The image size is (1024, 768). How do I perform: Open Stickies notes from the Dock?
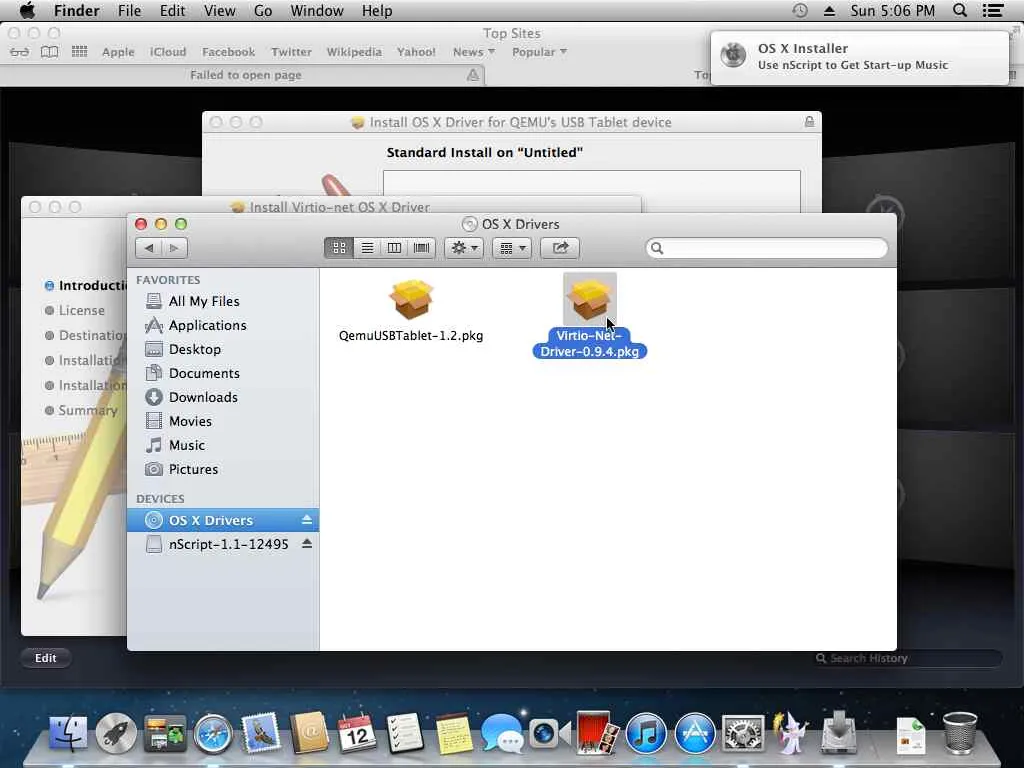tap(454, 733)
